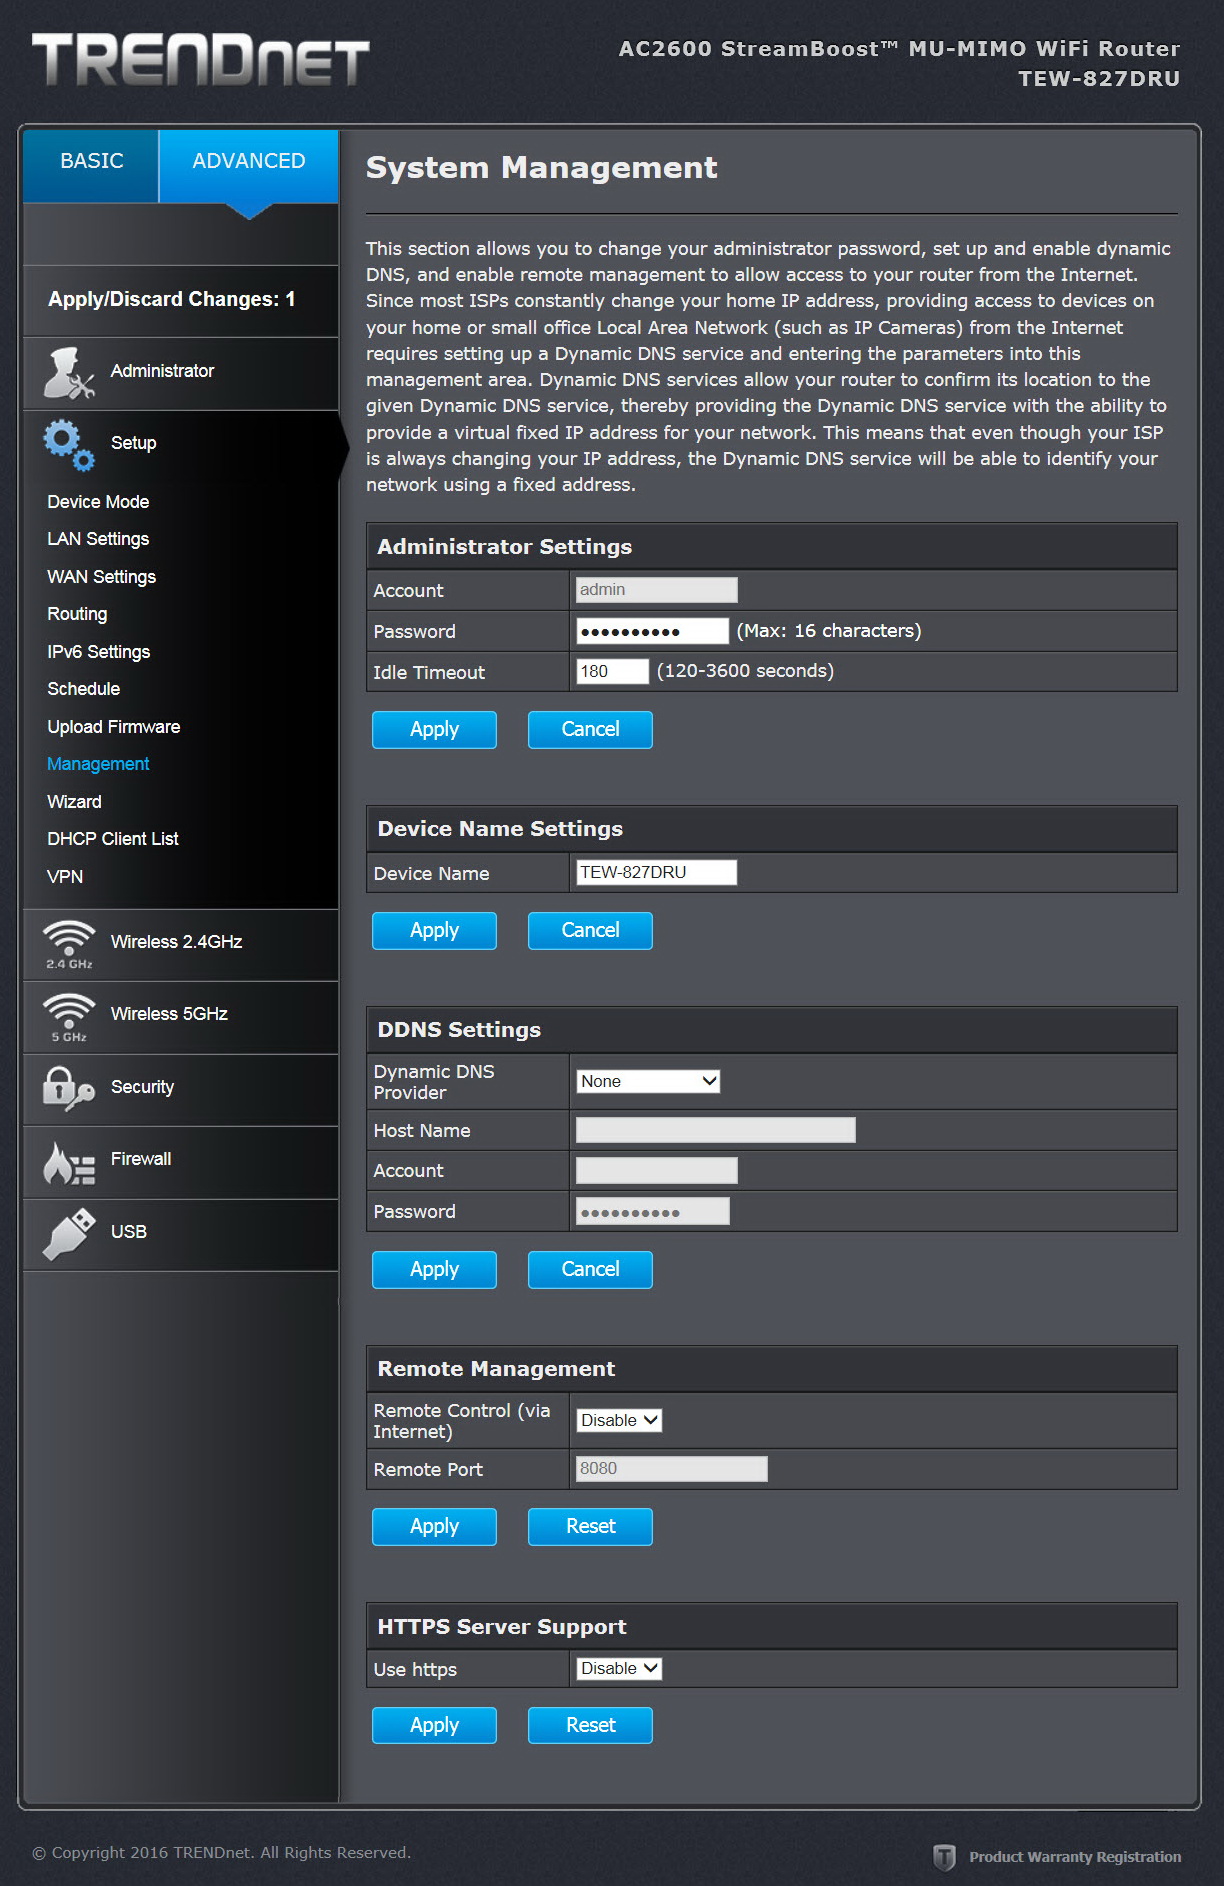Cancel the Device Name changes
The image size is (1224, 1886).
590,931
